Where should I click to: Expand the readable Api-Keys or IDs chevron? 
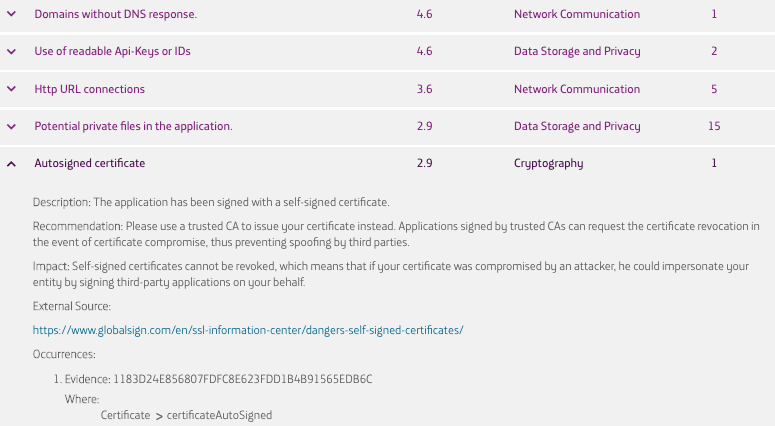point(12,52)
